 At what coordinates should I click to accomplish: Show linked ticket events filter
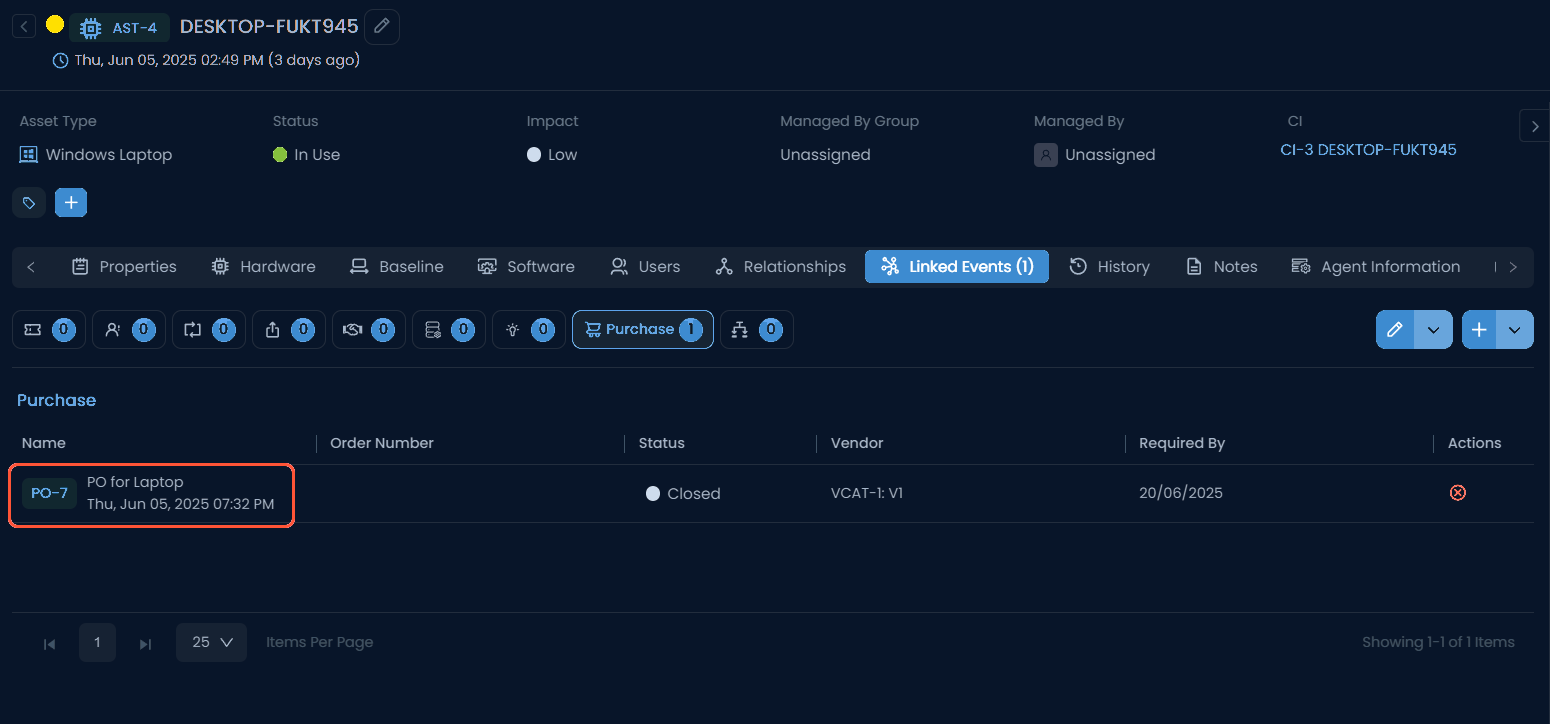49,329
